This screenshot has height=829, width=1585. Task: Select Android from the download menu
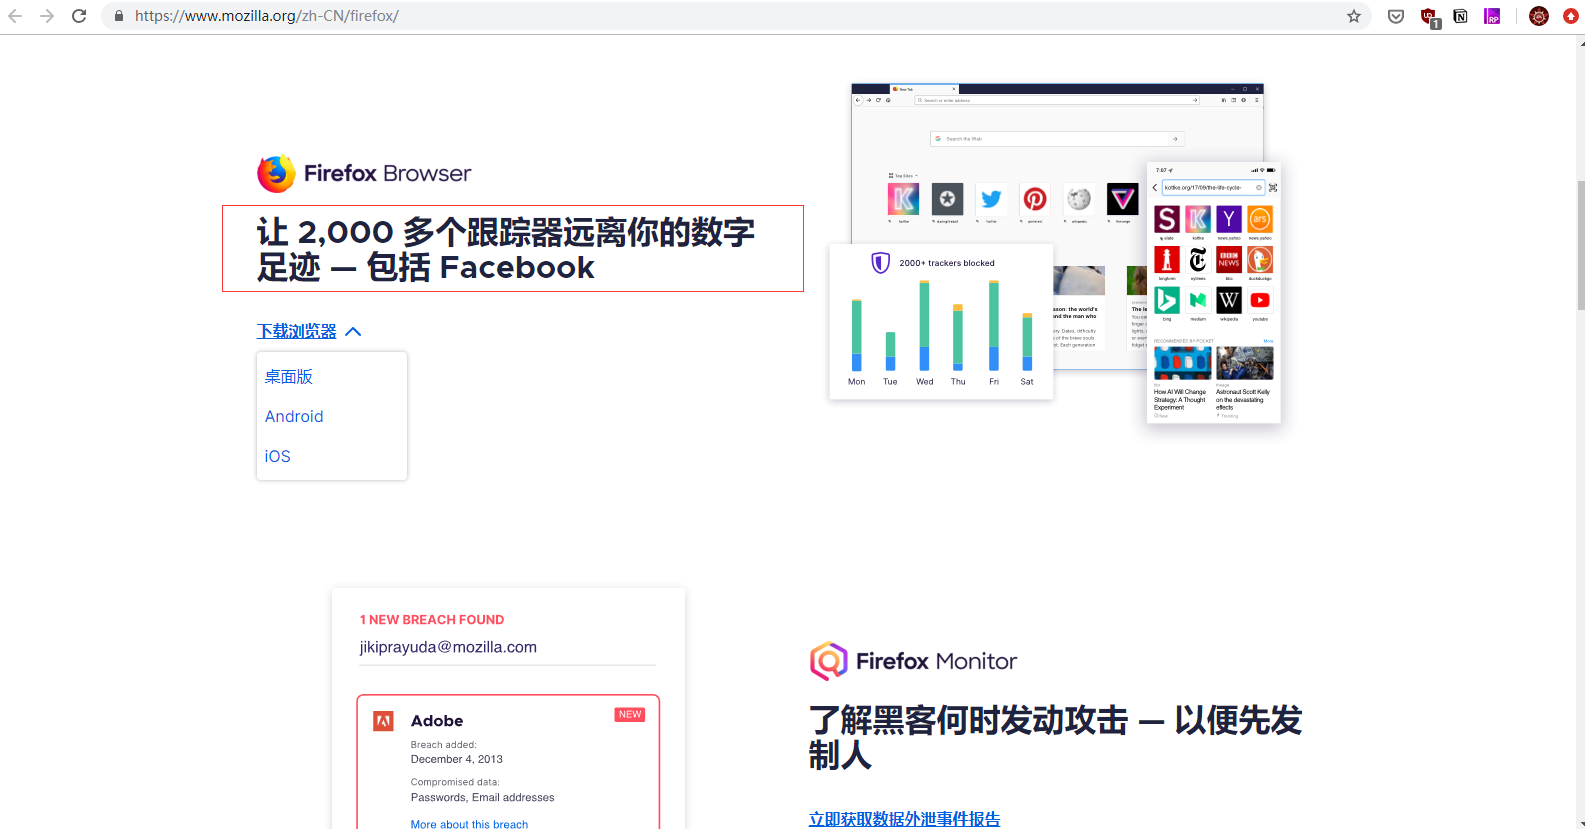point(294,416)
